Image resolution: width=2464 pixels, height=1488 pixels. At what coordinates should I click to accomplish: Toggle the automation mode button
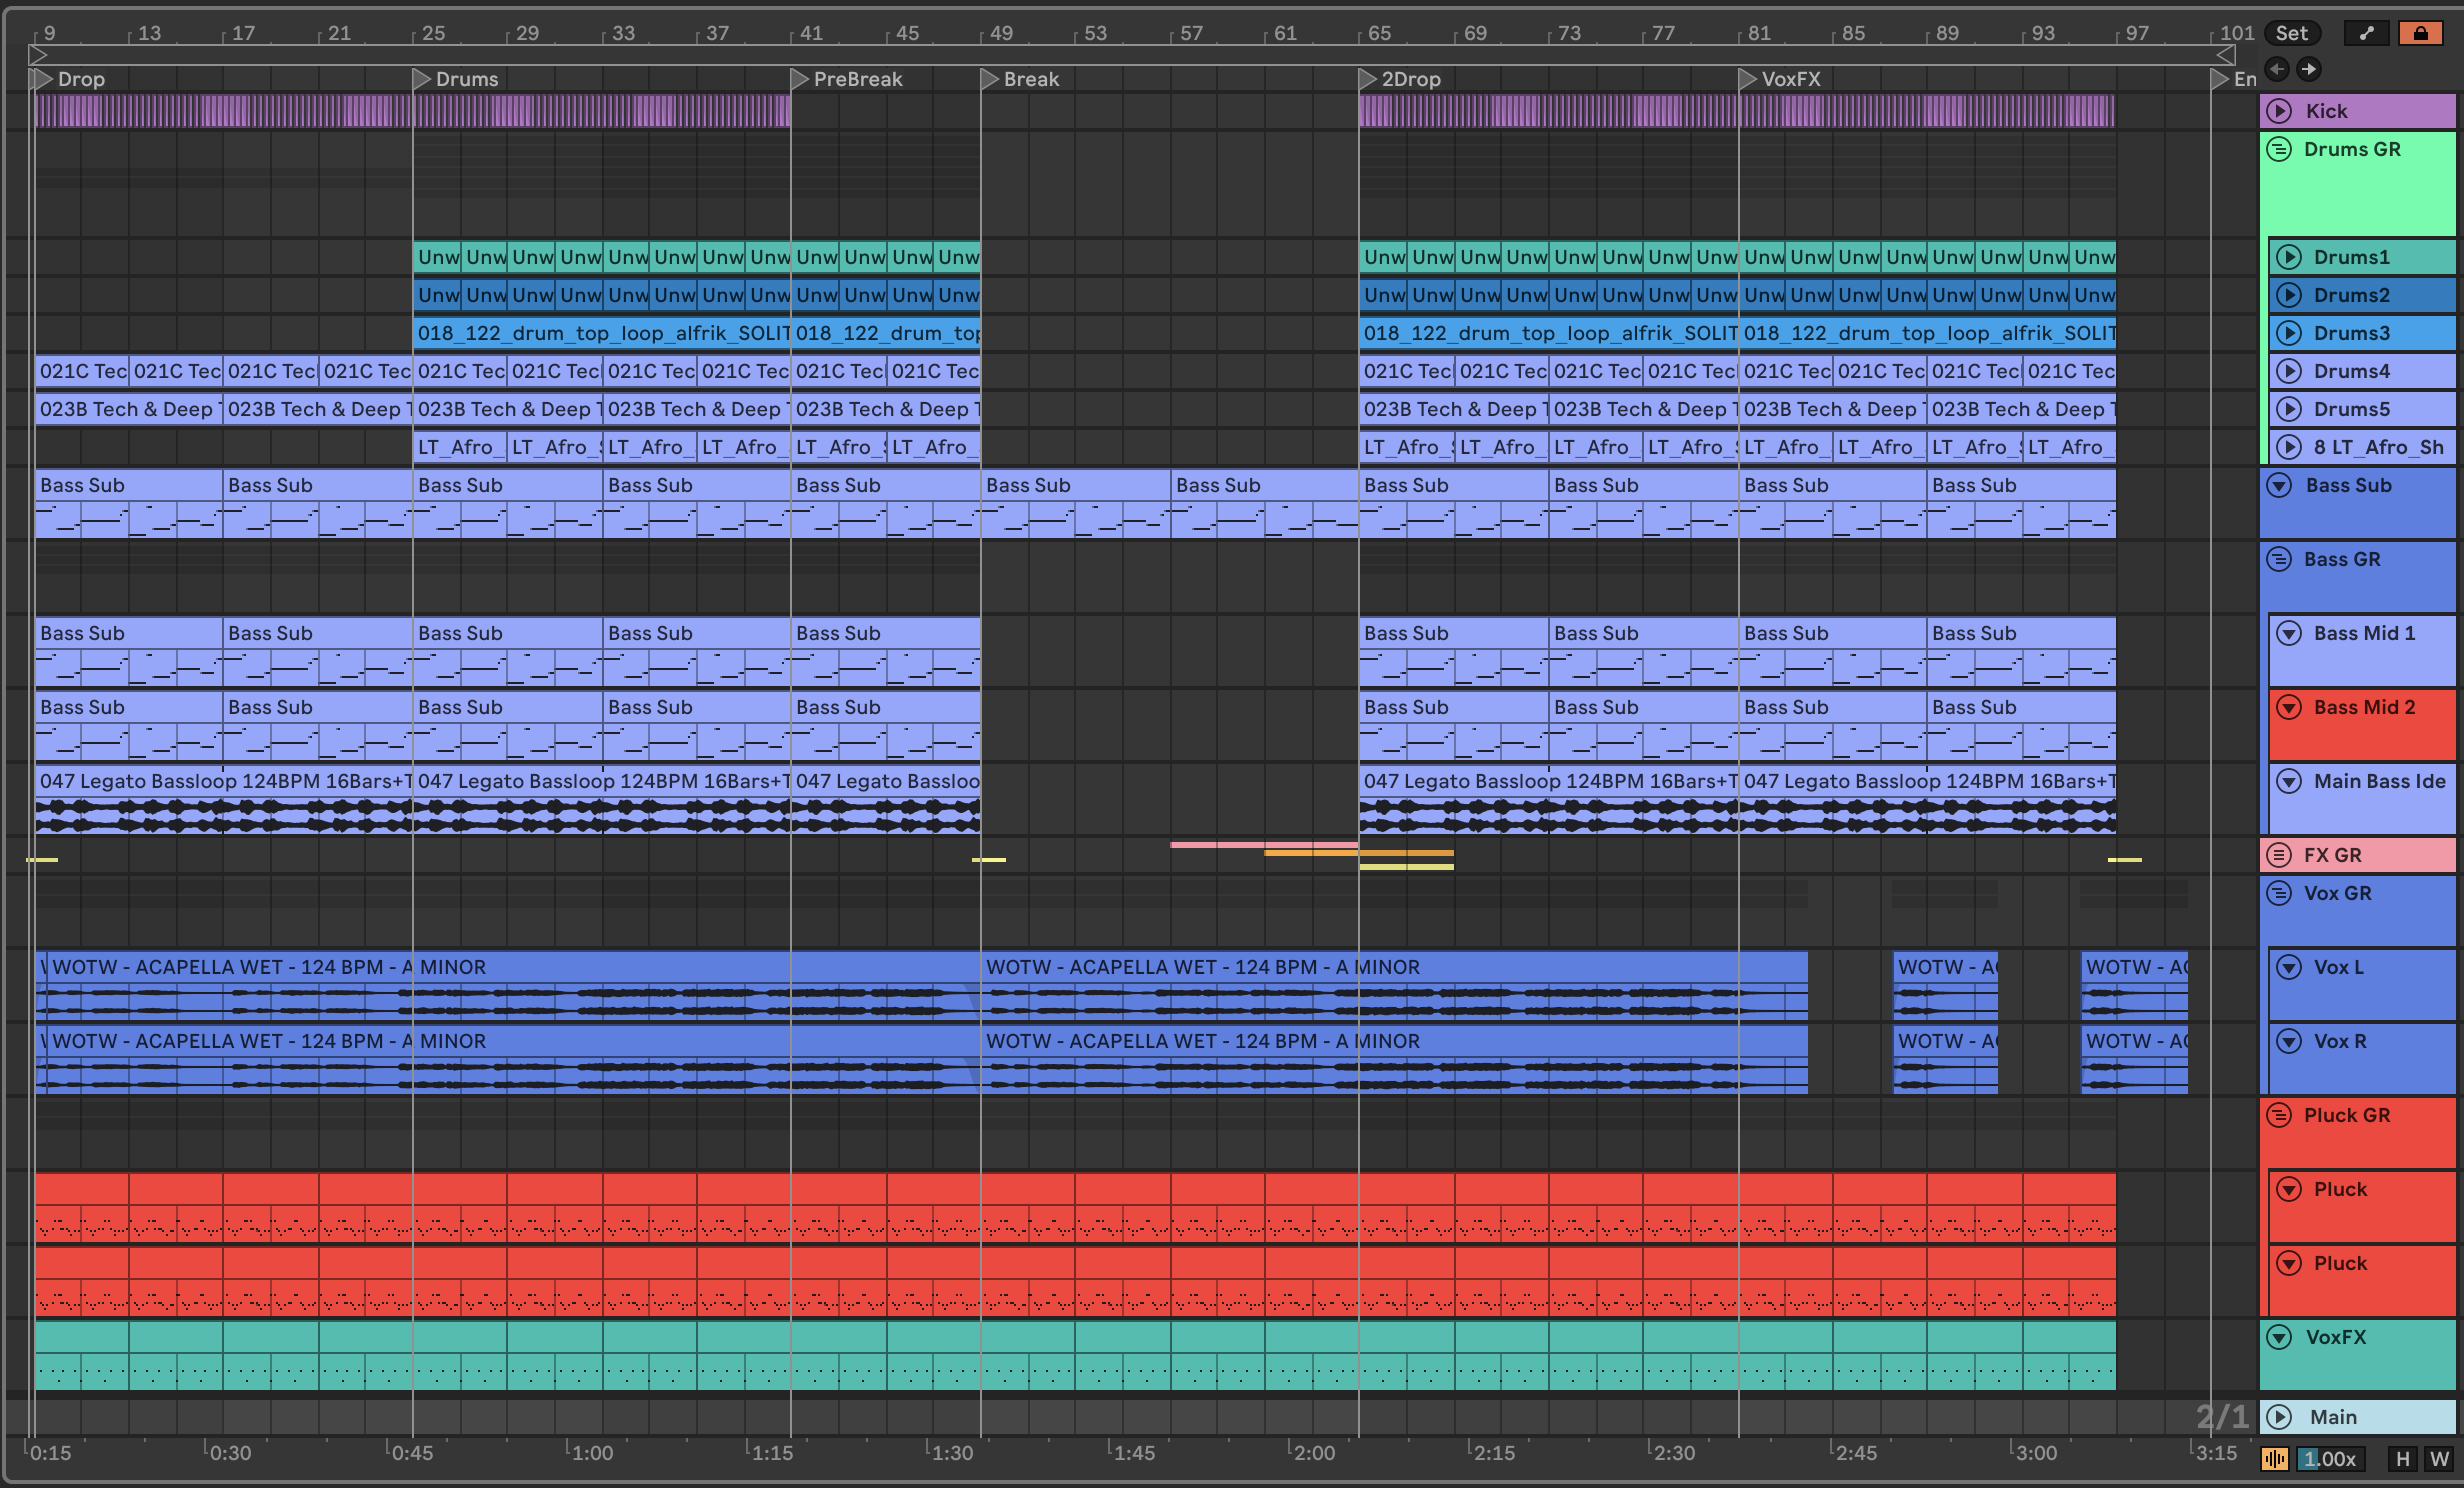click(2366, 33)
